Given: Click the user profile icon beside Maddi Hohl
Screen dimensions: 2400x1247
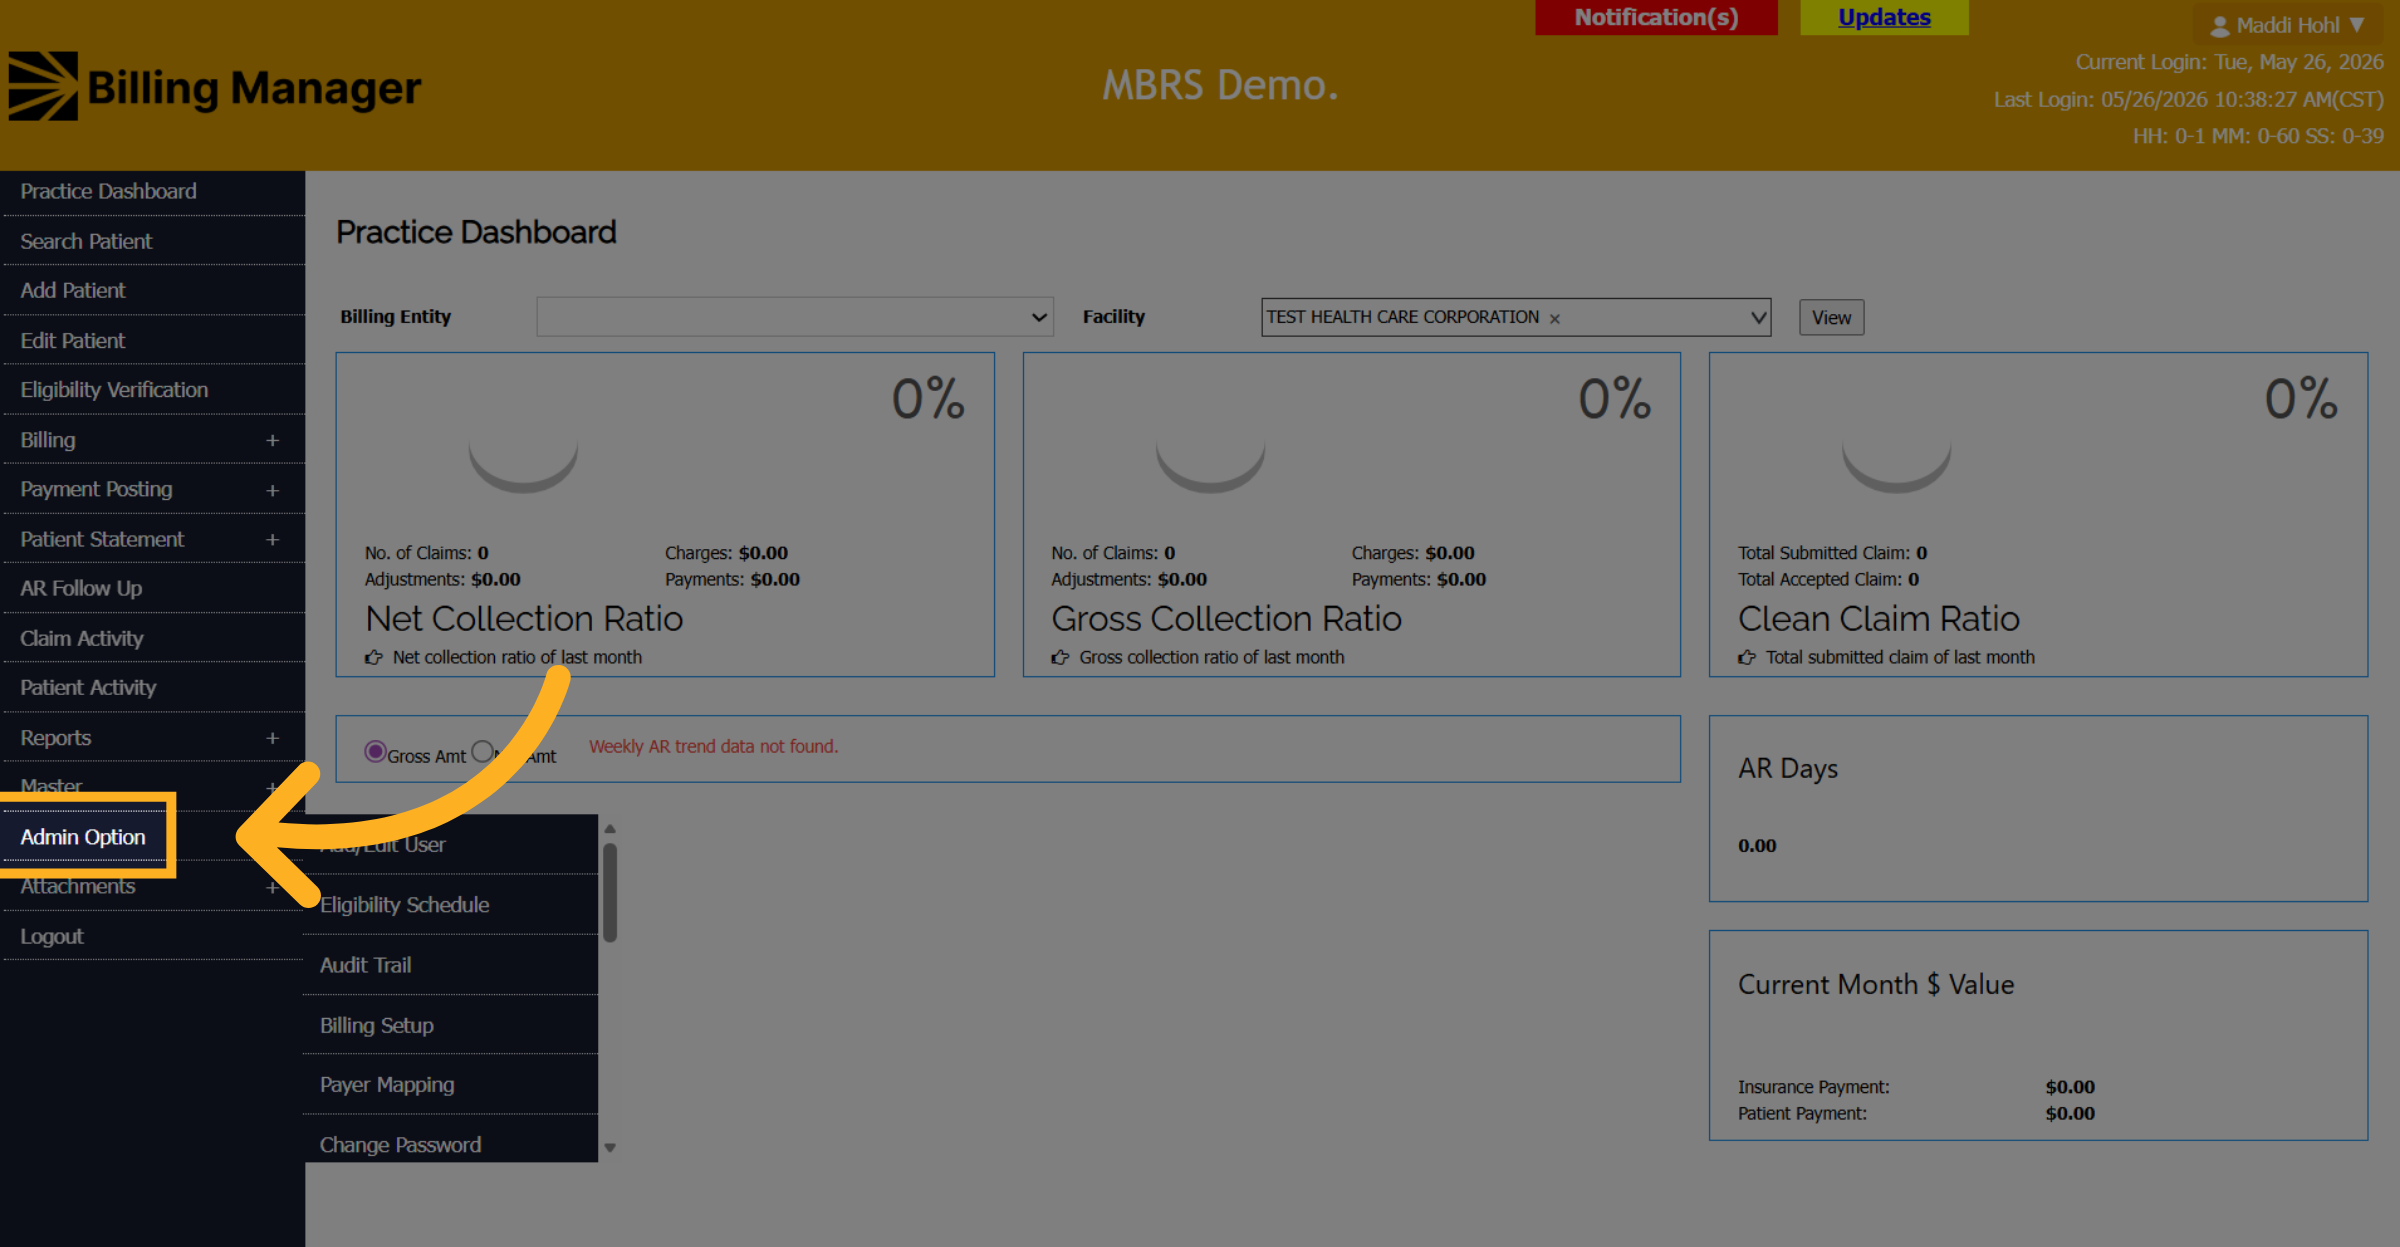Looking at the screenshot, I should pos(2219,26).
